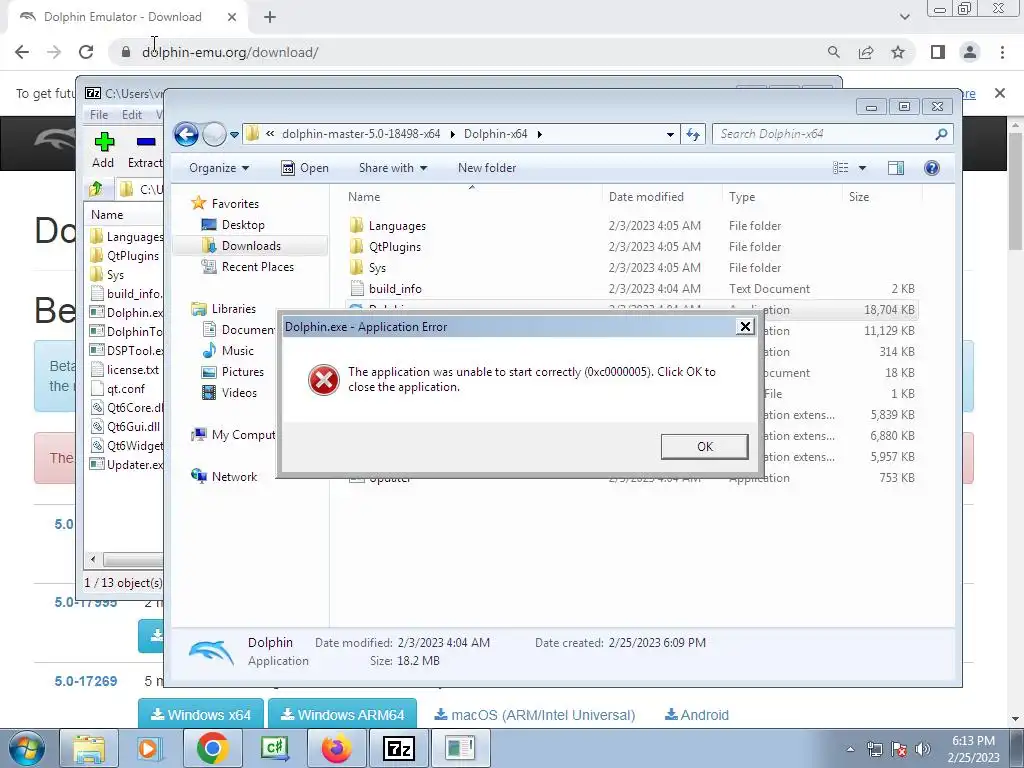The image size is (1024, 768).
Task: Select Music library in navigation pane
Action: [237, 351]
